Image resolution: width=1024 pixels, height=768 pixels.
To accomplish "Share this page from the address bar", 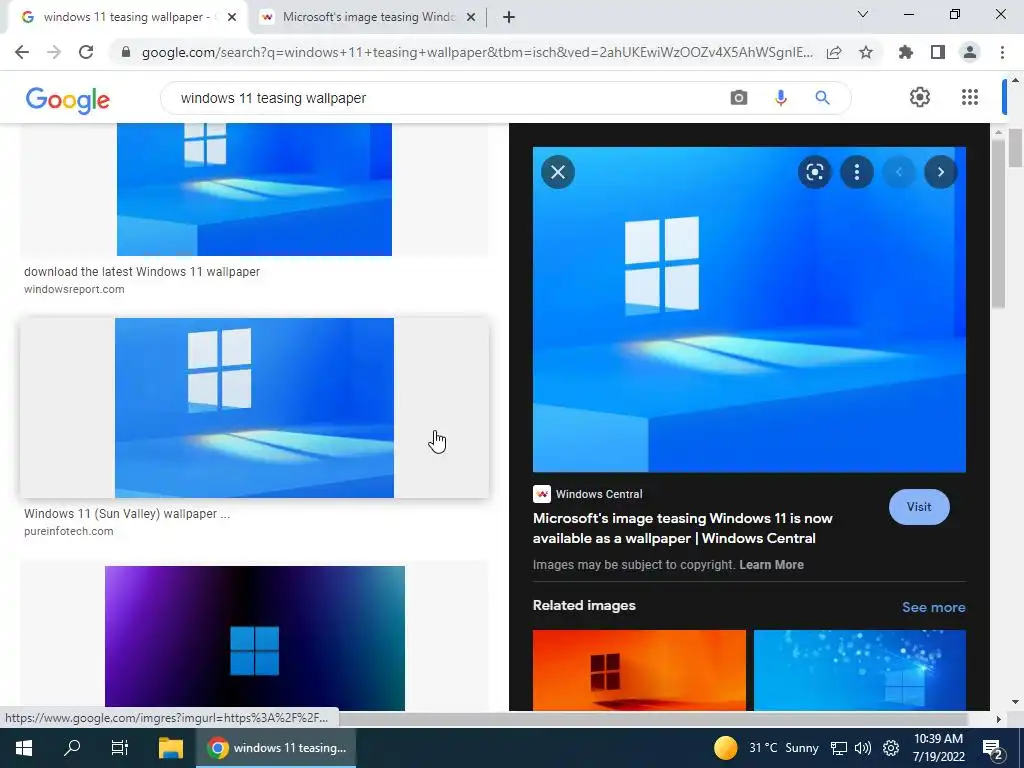I will tap(834, 52).
